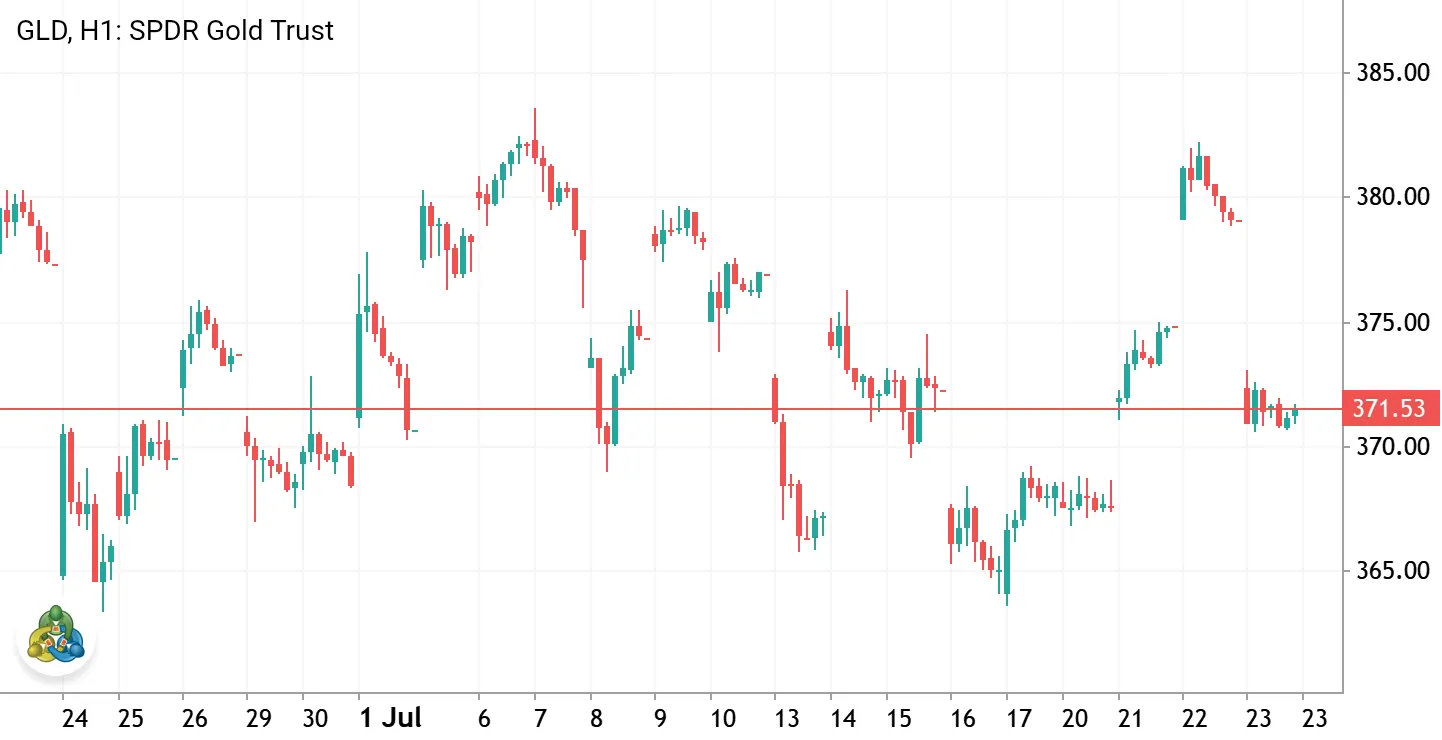This screenshot has height=740, width=1442.
Task: Click the red horizontal current price line
Action: click(671, 409)
